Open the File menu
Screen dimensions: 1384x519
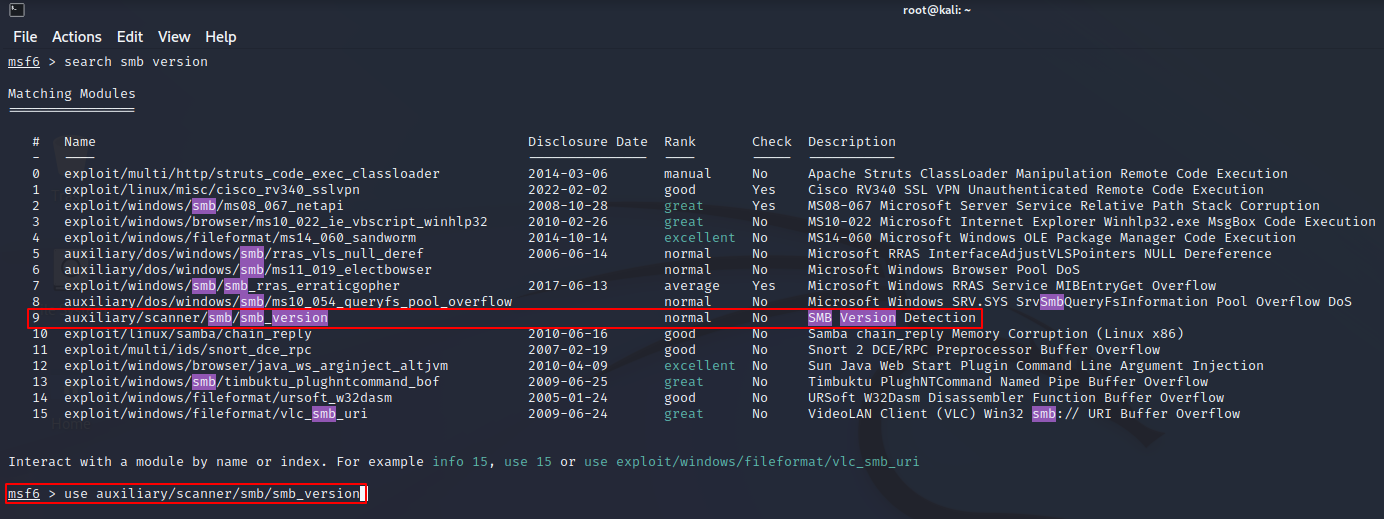click(x=25, y=37)
